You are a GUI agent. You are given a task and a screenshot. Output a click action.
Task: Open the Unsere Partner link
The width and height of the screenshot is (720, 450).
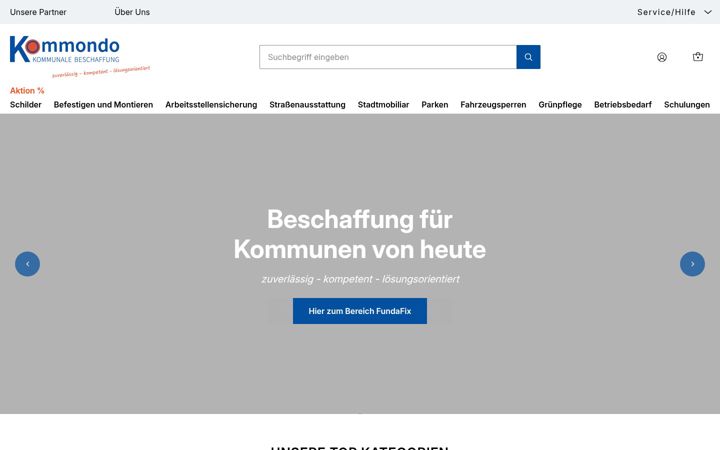pyautogui.click(x=38, y=12)
